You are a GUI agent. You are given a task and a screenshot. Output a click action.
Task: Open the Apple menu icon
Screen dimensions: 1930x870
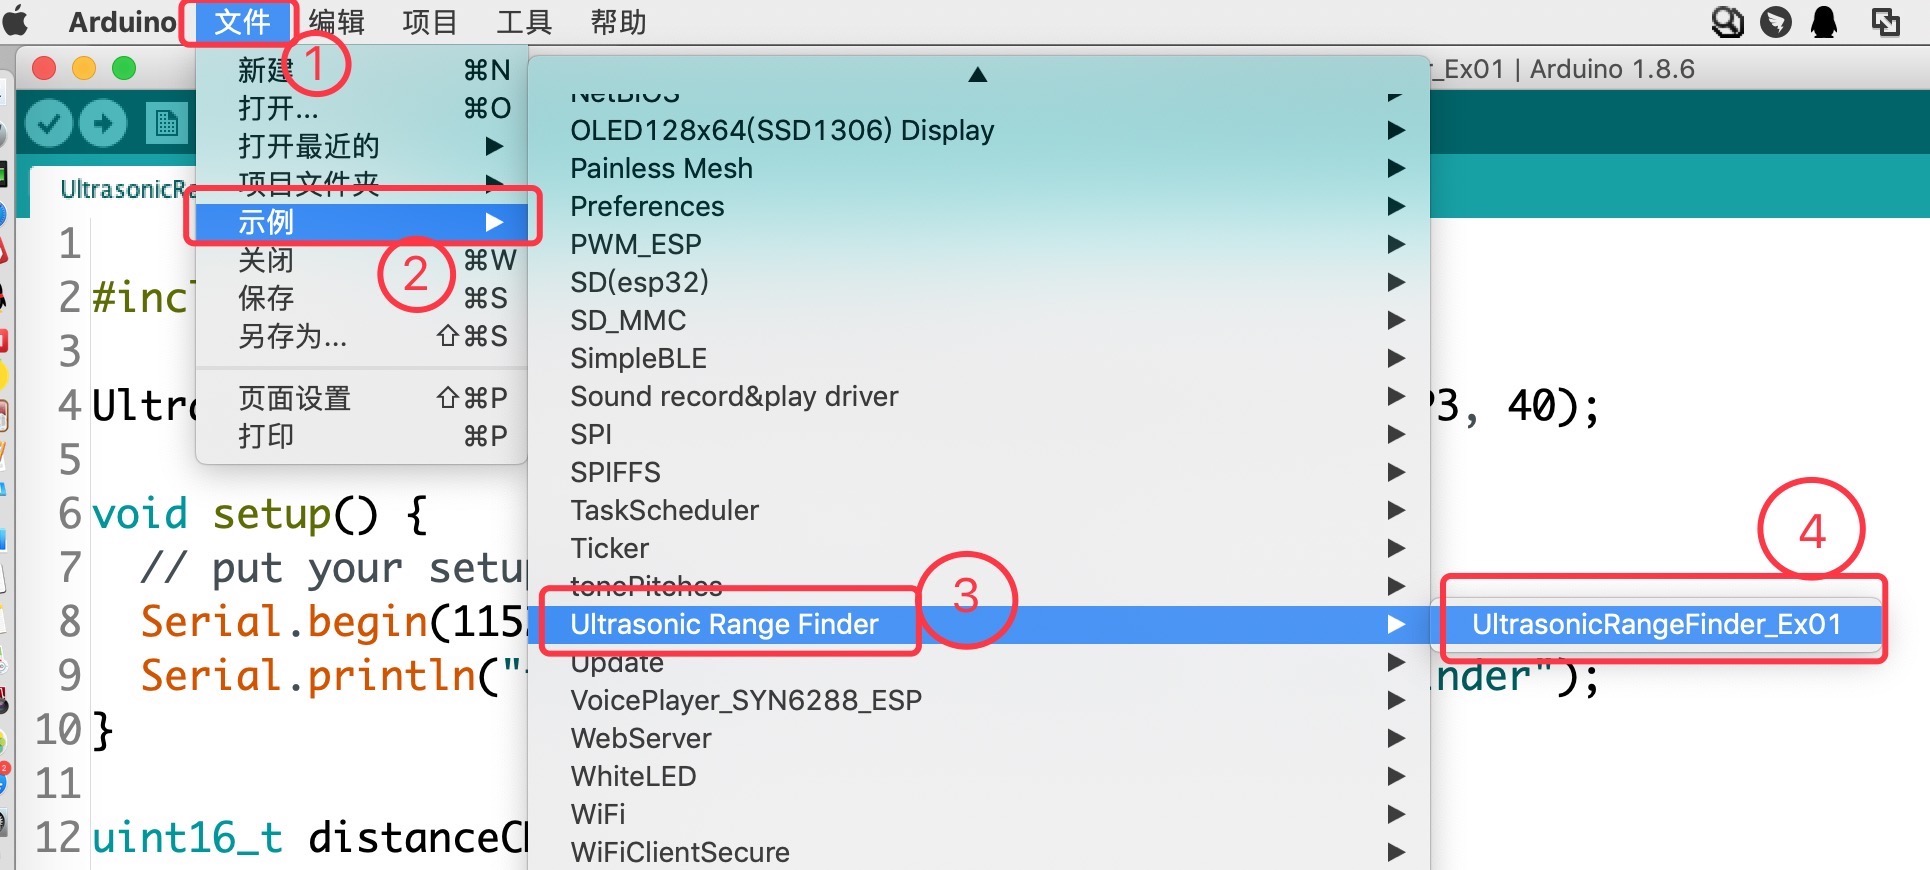[17, 21]
